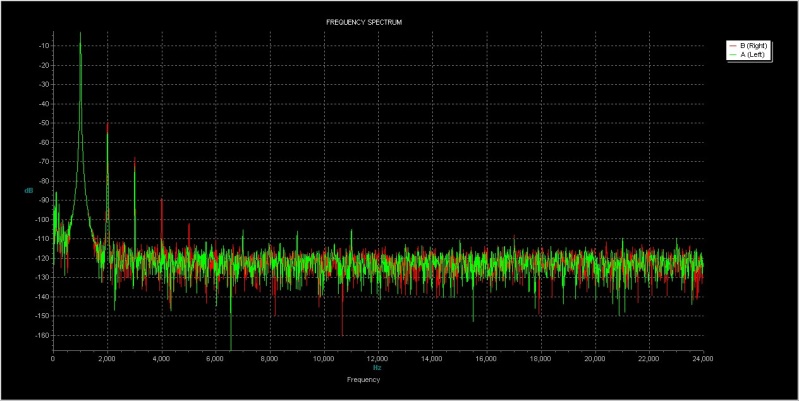Click the Frequency caption below the chart
The image size is (799, 401).
(x=363, y=380)
